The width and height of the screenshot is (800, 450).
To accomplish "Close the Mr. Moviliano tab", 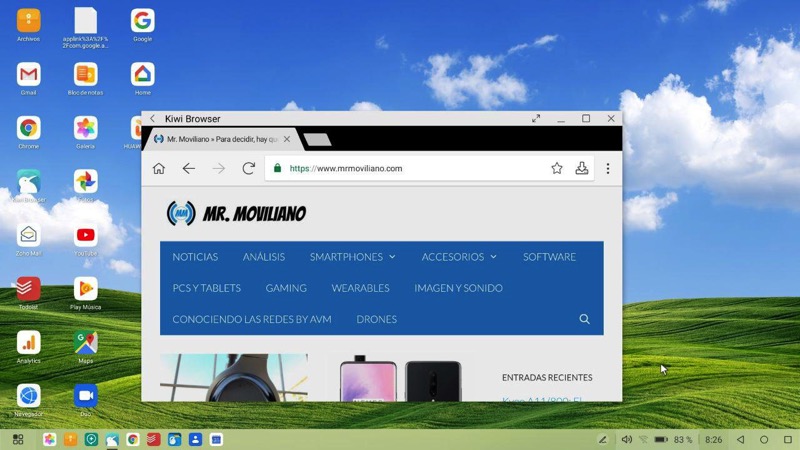I will click(287, 139).
